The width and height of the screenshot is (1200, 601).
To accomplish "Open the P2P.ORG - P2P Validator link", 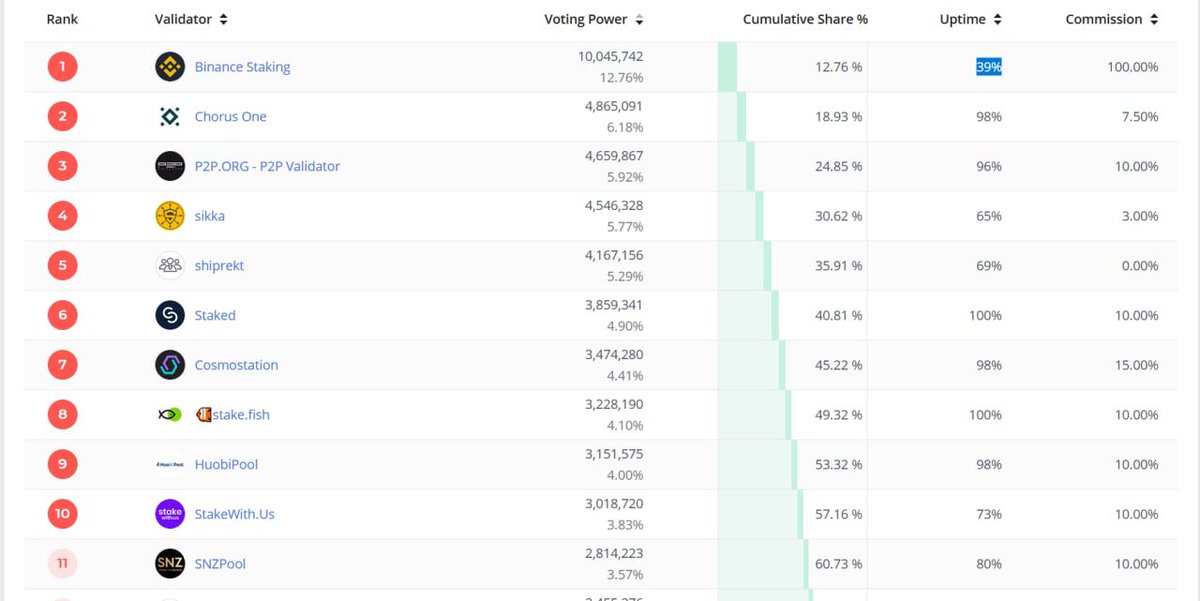I will 267,166.
